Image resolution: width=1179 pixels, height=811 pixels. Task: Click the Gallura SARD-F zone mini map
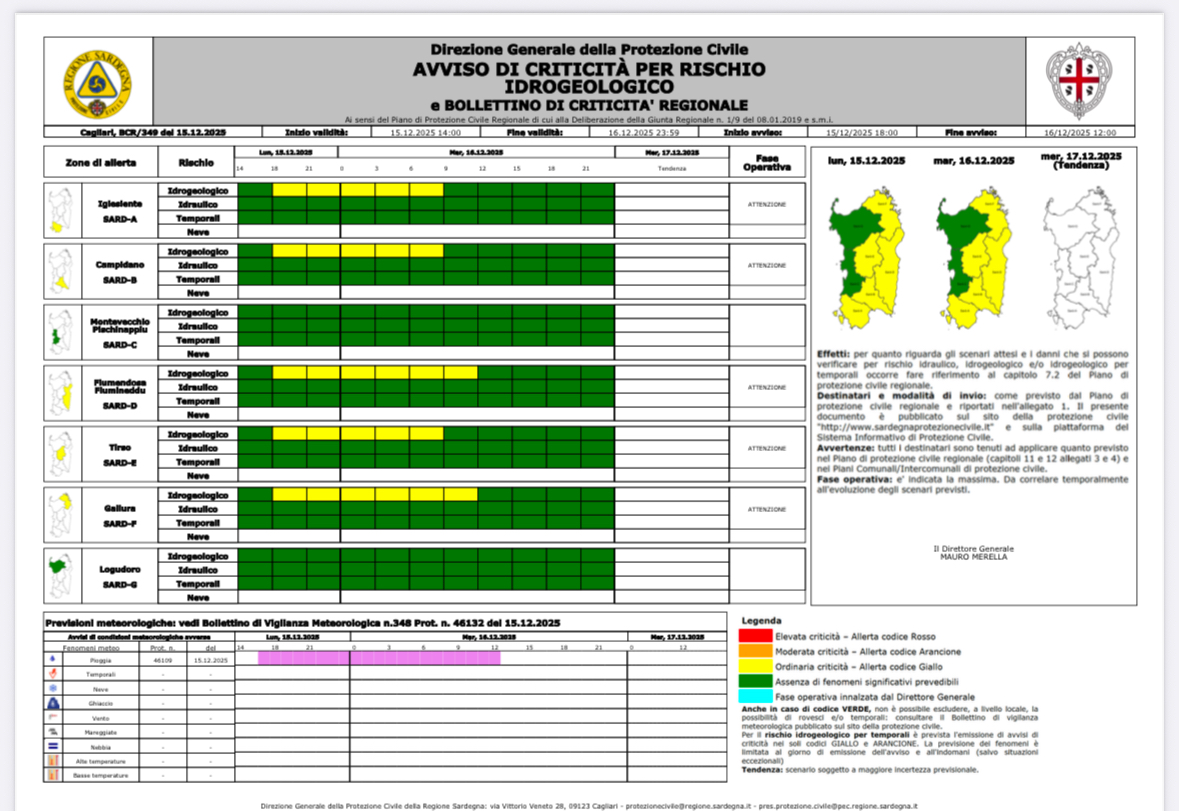tap(61, 516)
